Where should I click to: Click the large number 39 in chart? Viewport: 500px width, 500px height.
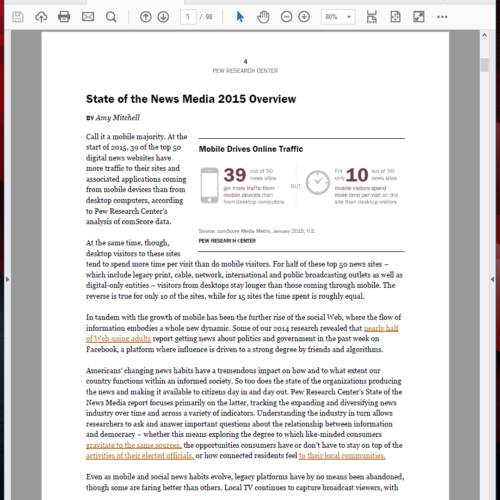[x=235, y=175]
